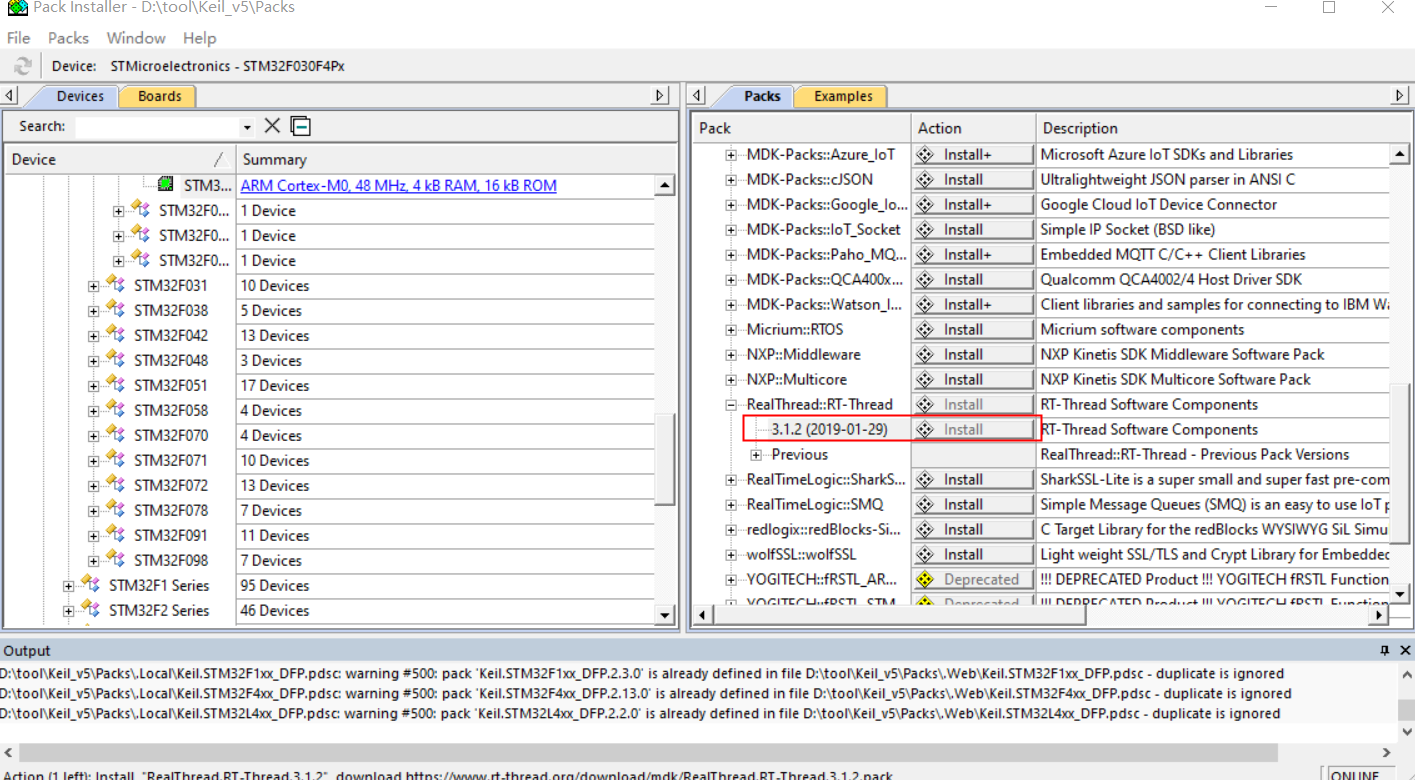The height and width of the screenshot is (780, 1415).
Task: Expand the STM32F2 Series node
Action: [68, 611]
